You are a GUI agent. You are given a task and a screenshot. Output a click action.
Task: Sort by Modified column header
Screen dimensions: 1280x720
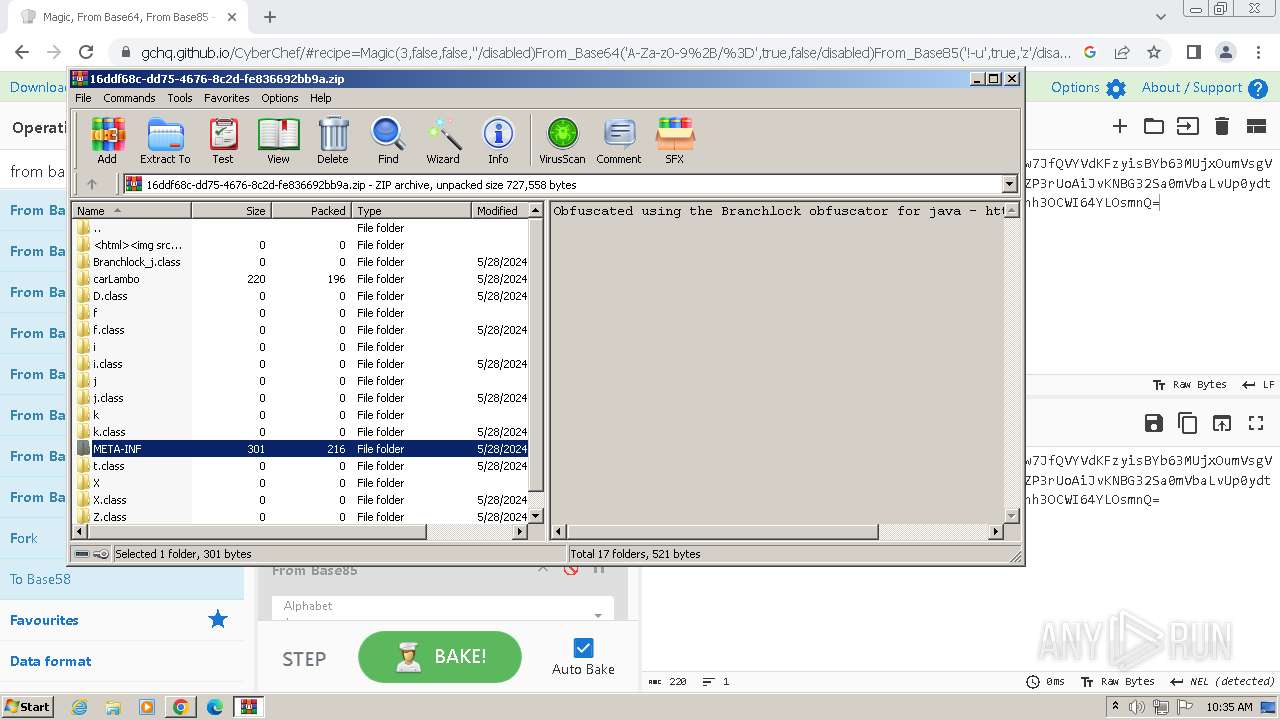click(x=500, y=211)
